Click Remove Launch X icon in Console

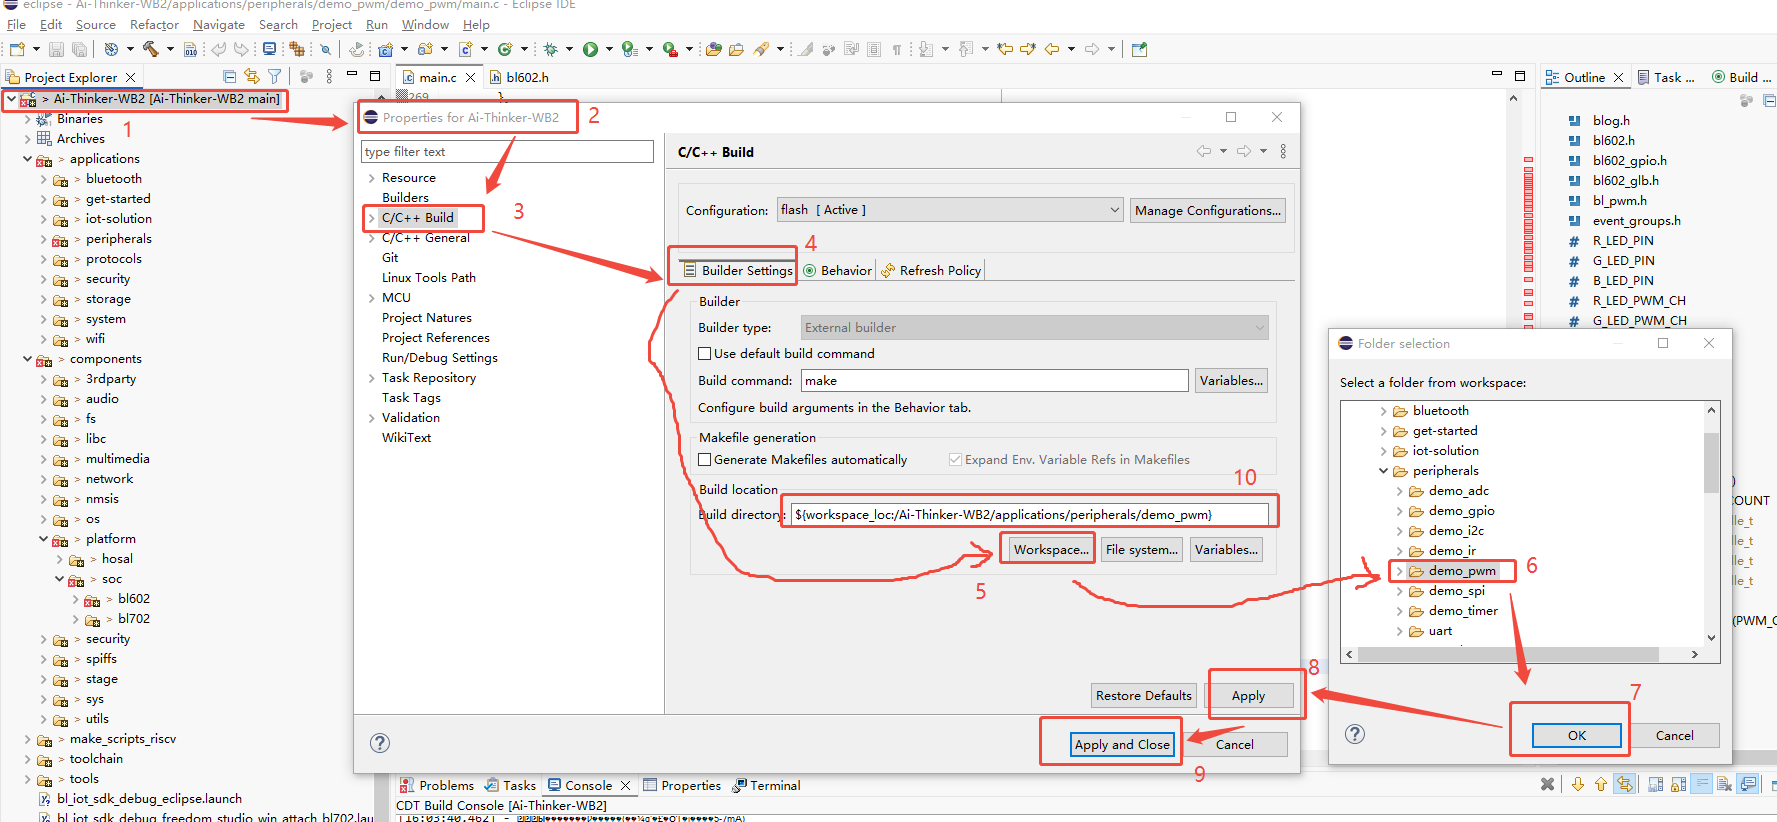pos(1547,785)
